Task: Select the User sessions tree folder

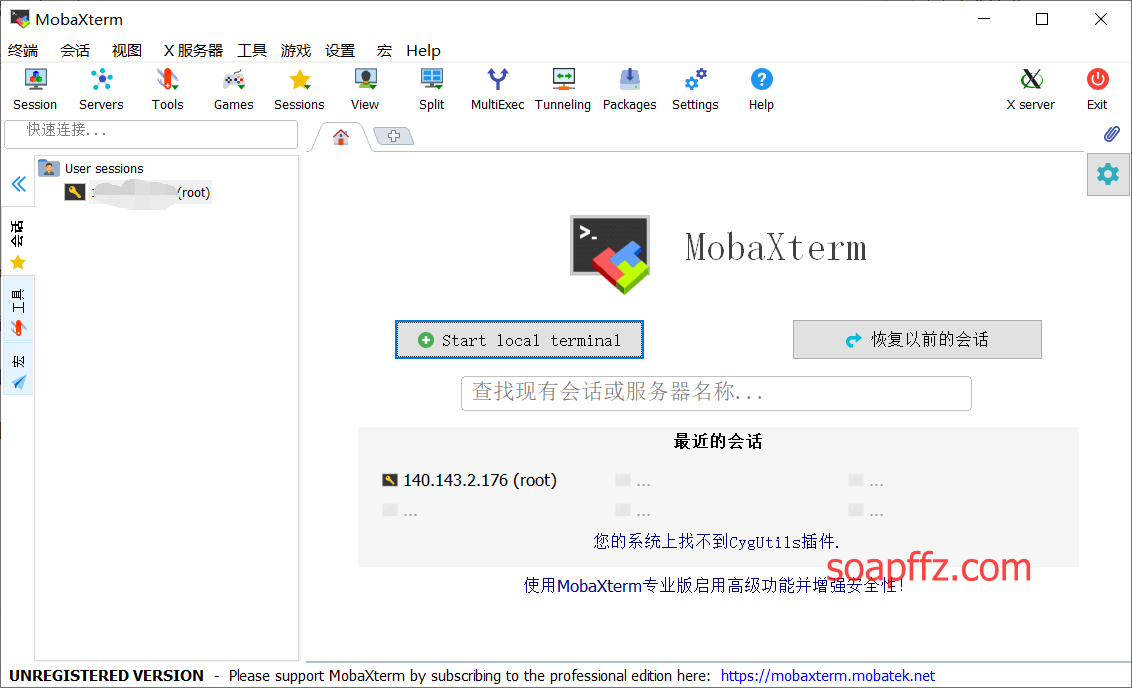Action: point(91,168)
